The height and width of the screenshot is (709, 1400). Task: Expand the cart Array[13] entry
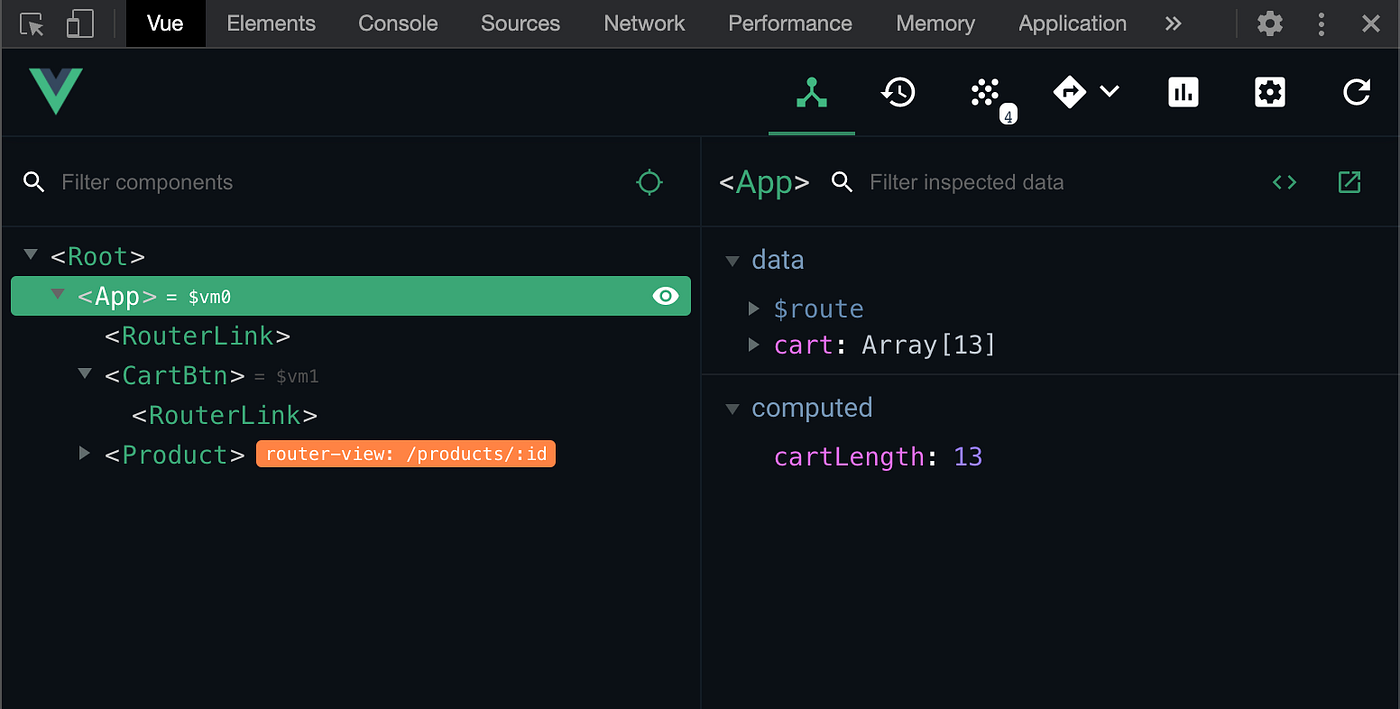pos(755,345)
